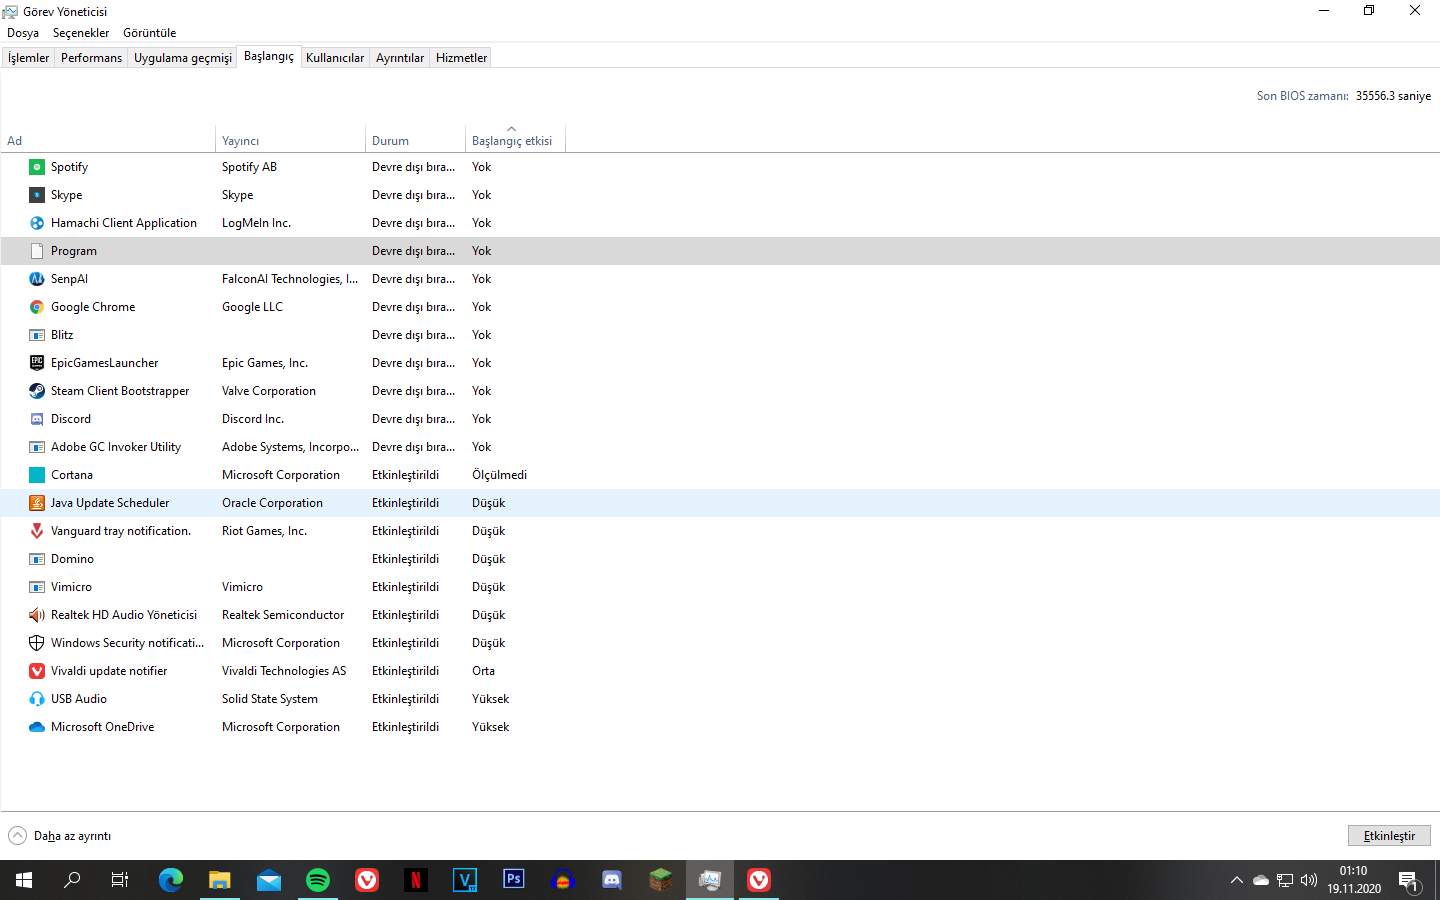This screenshot has height=900, width=1440.
Task: Click the Etkinleştir button
Action: tap(1389, 836)
